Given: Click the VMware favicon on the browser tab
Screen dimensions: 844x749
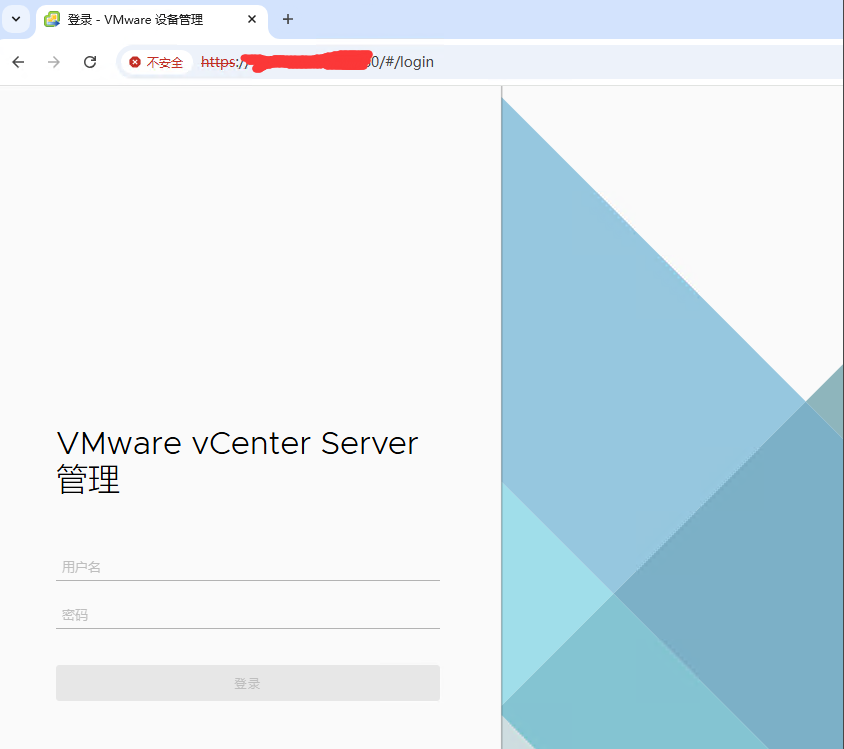Looking at the screenshot, I should 51,19.
